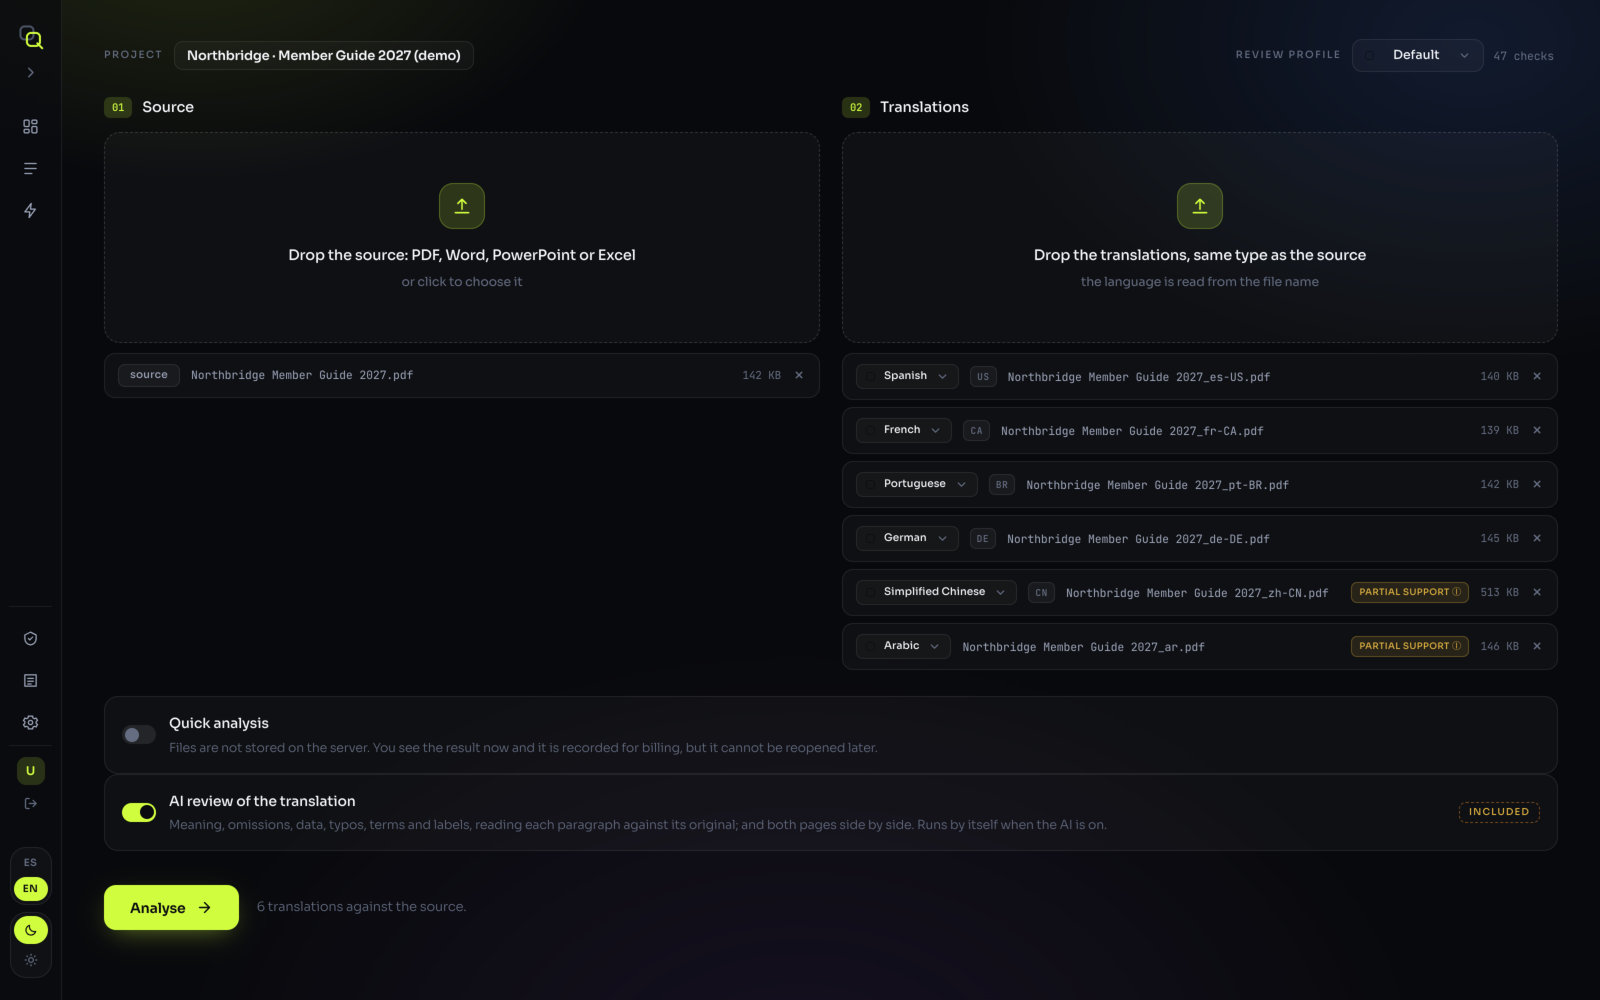Open the Arabic language dropdown
This screenshot has width=1600, height=1000.
click(904, 646)
